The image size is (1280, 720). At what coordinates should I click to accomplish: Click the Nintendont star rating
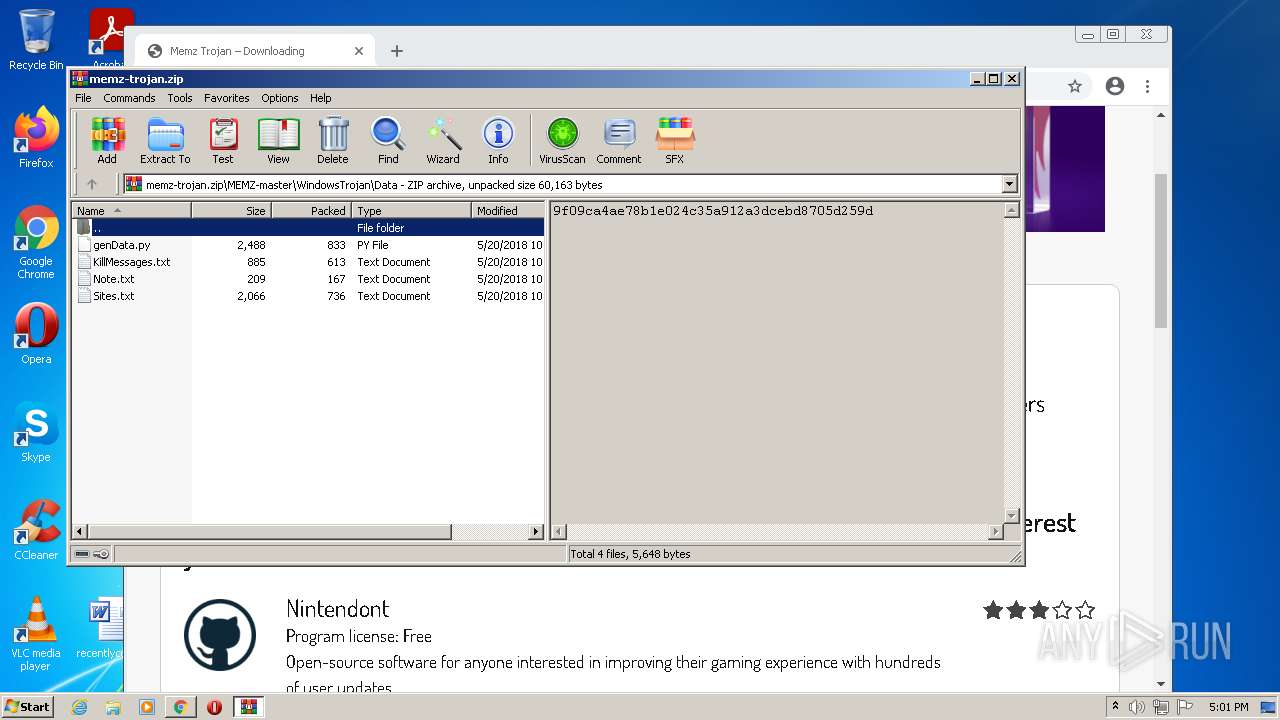(x=1039, y=610)
